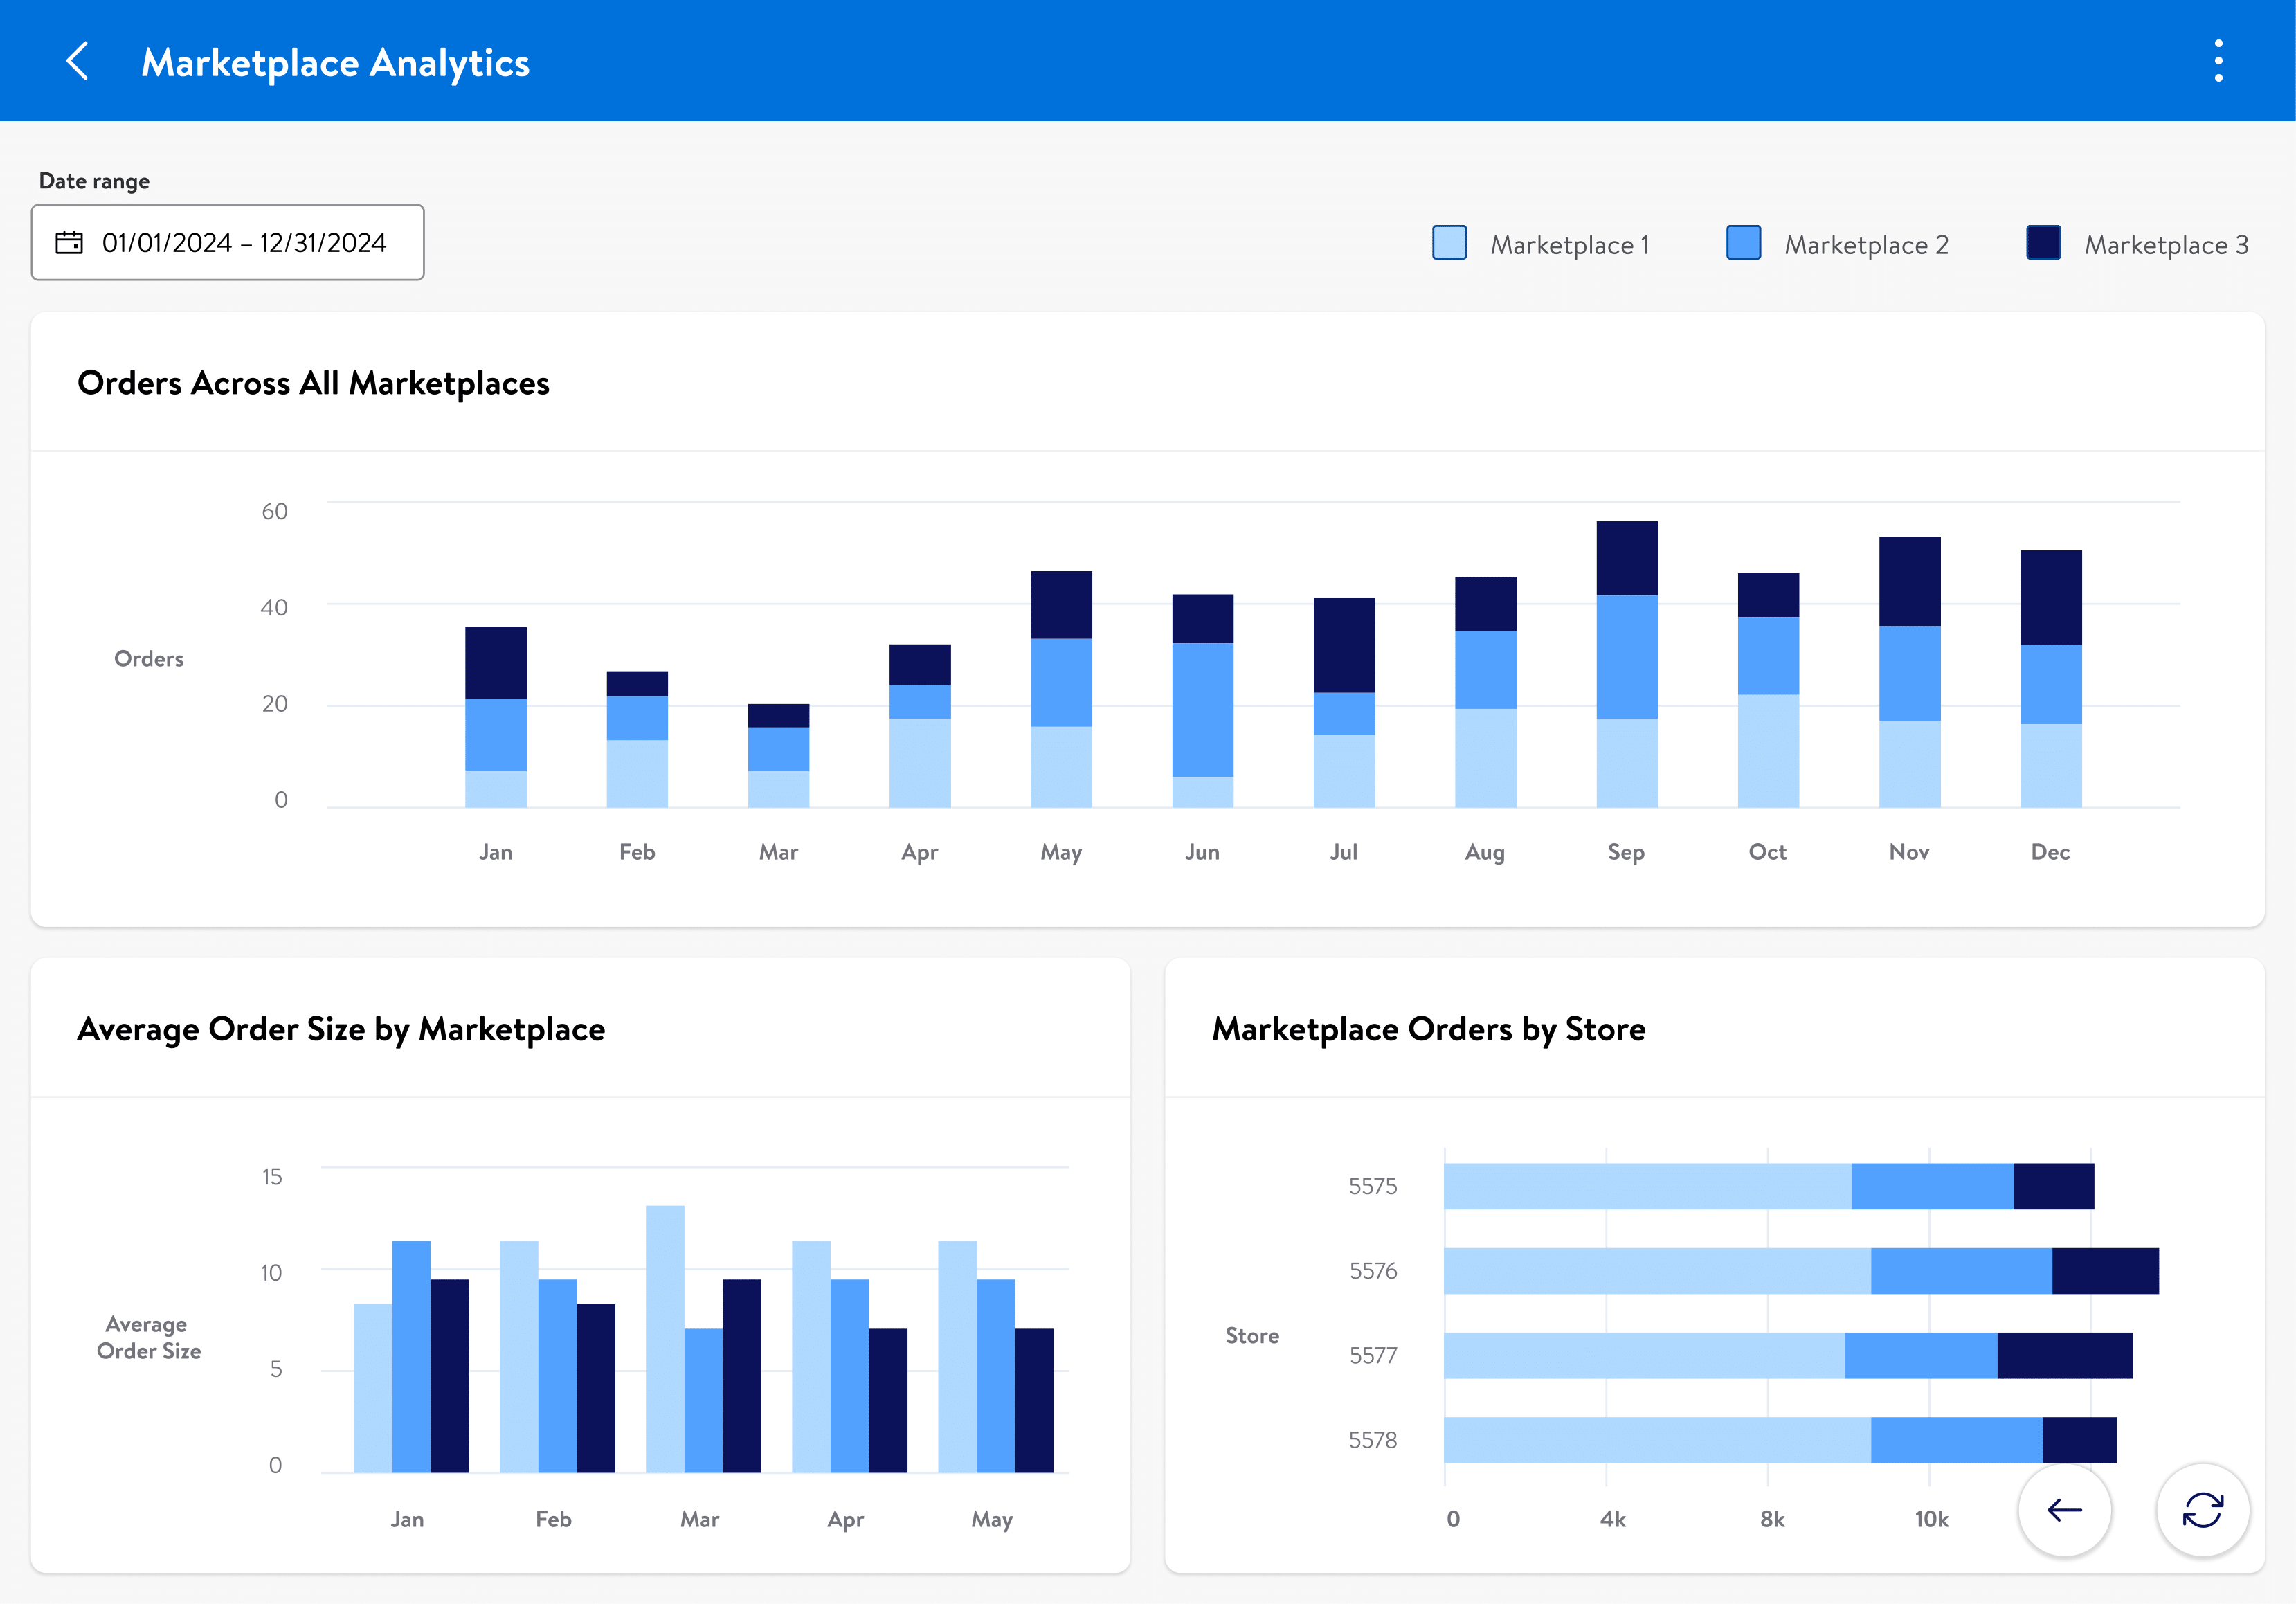
Task: Click the Marketplace Analytics title
Action: coord(335,63)
